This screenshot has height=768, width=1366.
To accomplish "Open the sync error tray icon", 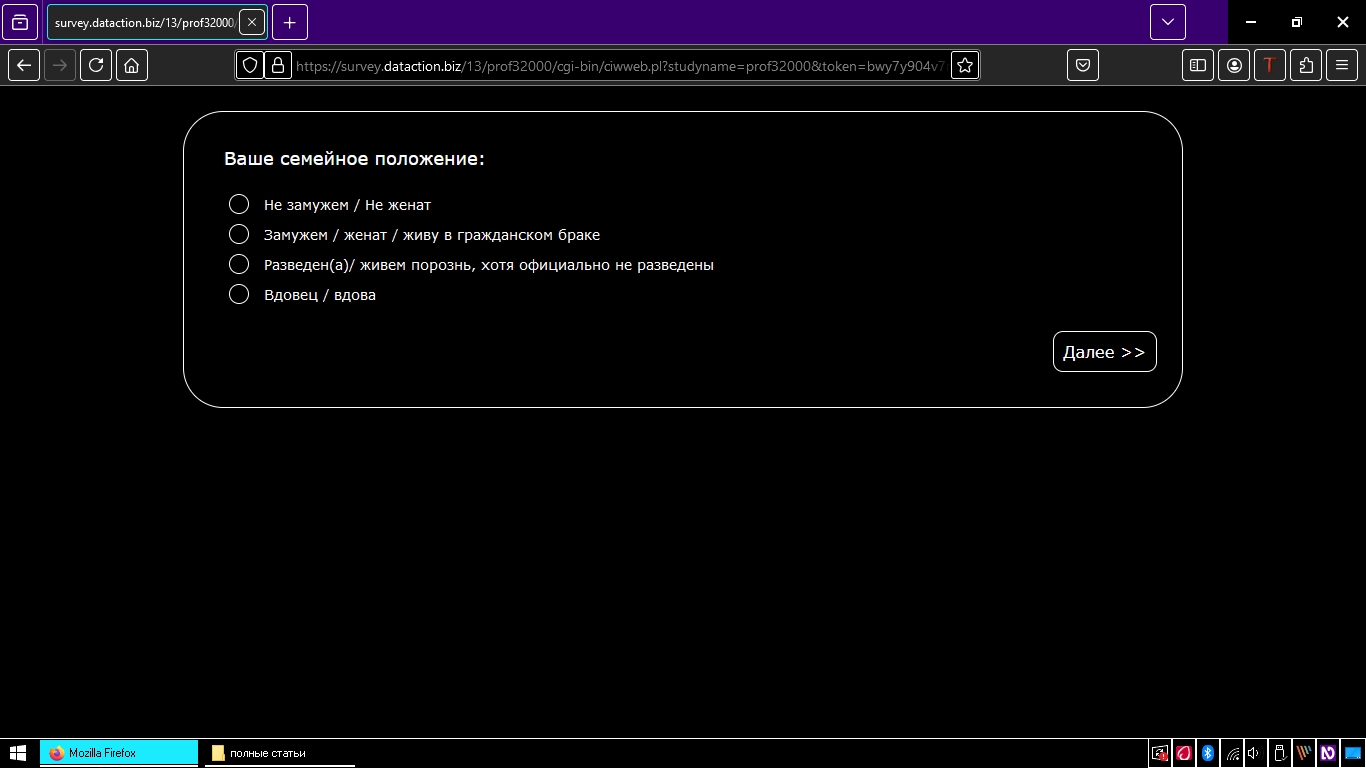I will pyautogui.click(x=1160, y=753).
